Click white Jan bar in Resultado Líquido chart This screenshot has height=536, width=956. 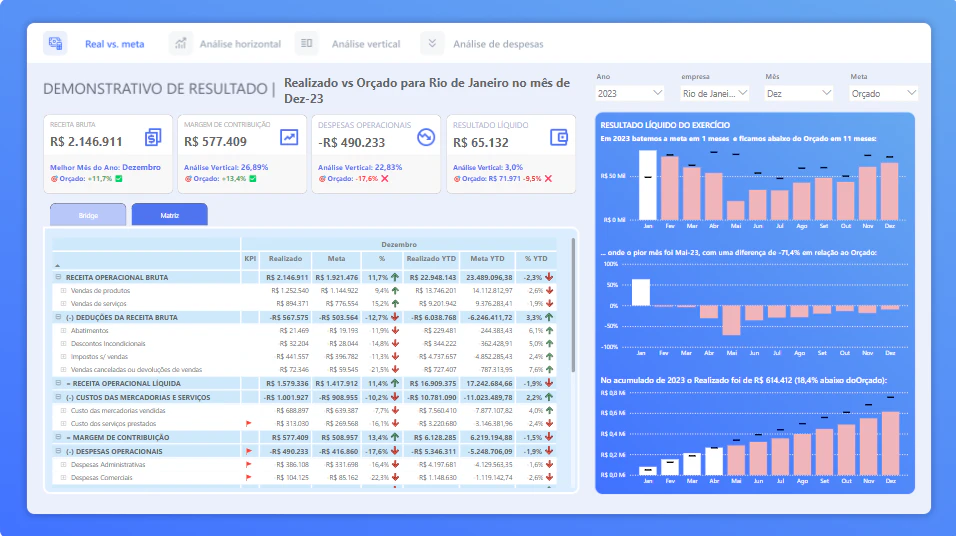[x=647, y=185]
